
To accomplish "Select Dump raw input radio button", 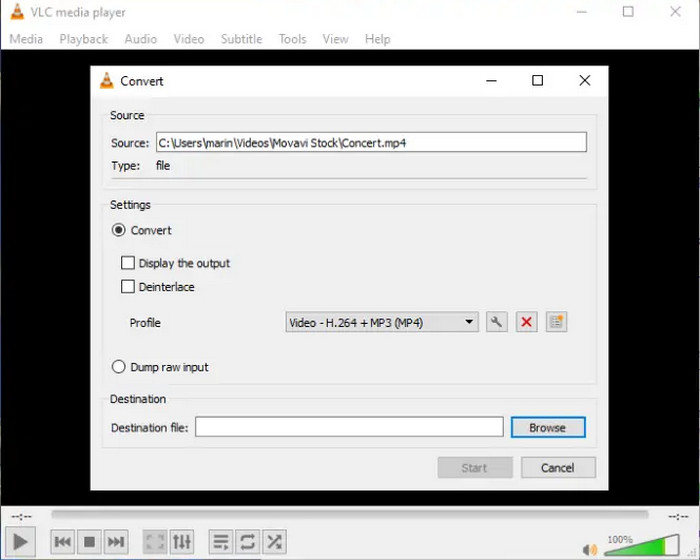I will (118, 367).
